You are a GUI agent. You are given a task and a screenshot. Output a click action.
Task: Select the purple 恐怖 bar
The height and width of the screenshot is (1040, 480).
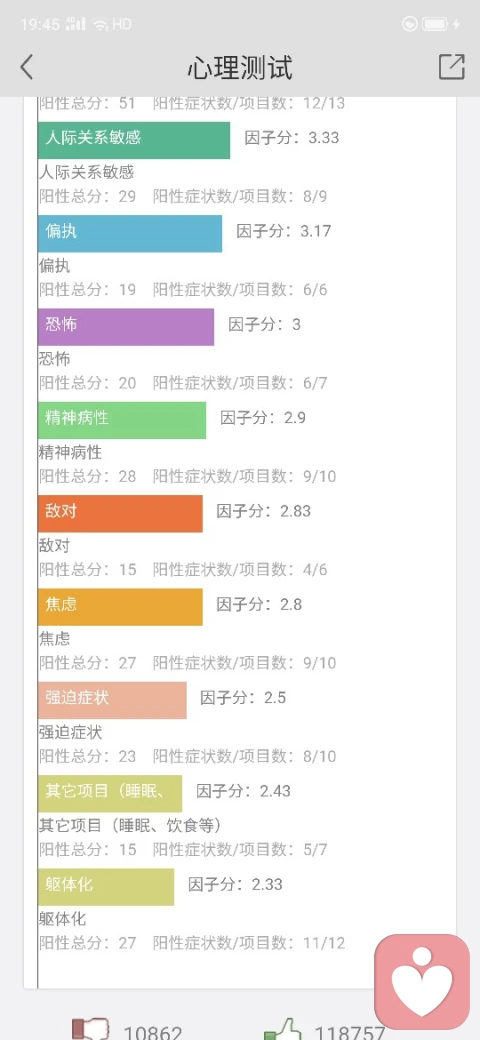tap(126, 327)
